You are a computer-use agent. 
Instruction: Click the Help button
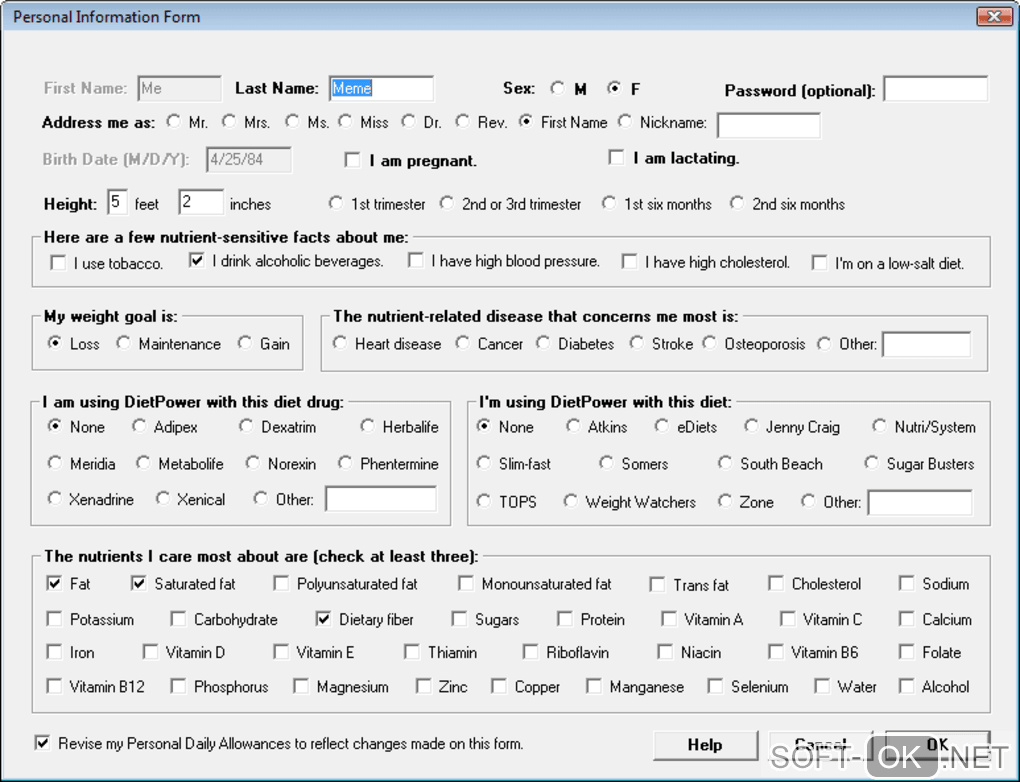tap(705, 745)
